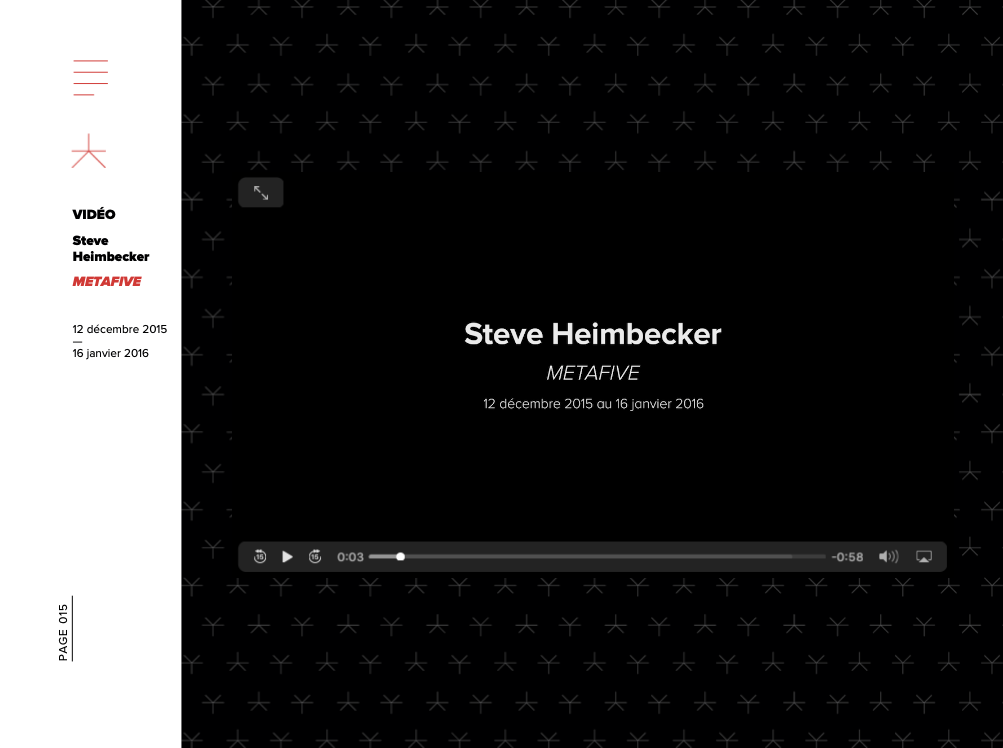Seek to the middle of the video timeline

coord(597,557)
